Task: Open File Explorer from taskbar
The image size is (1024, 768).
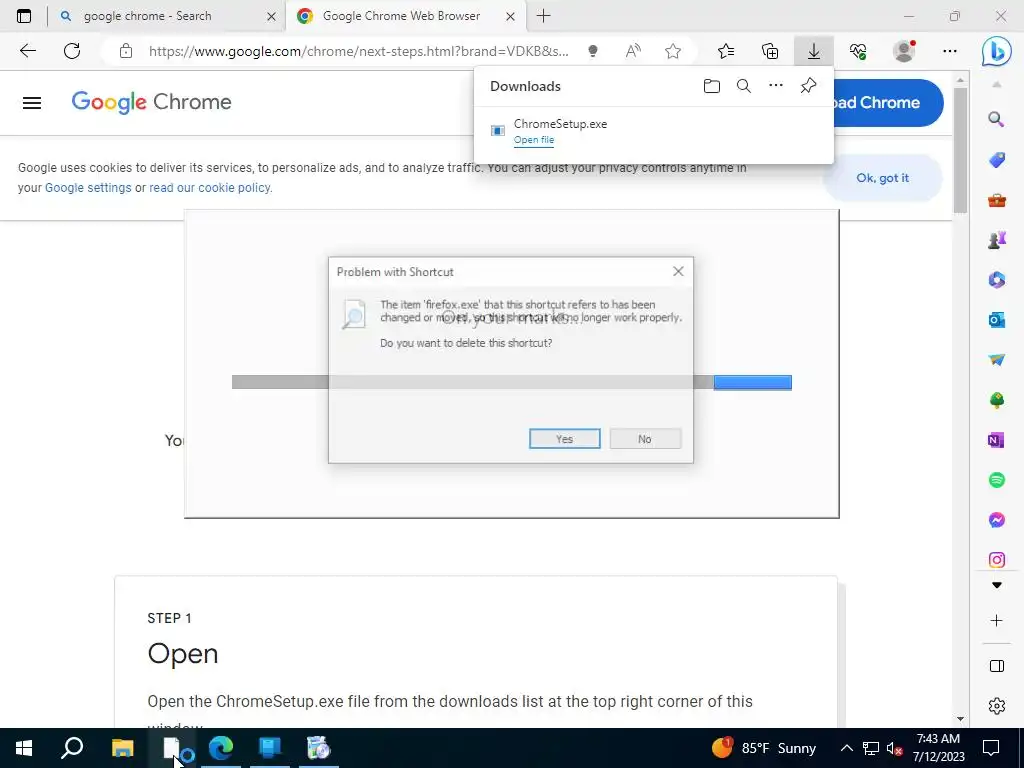Action: coord(122,748)
